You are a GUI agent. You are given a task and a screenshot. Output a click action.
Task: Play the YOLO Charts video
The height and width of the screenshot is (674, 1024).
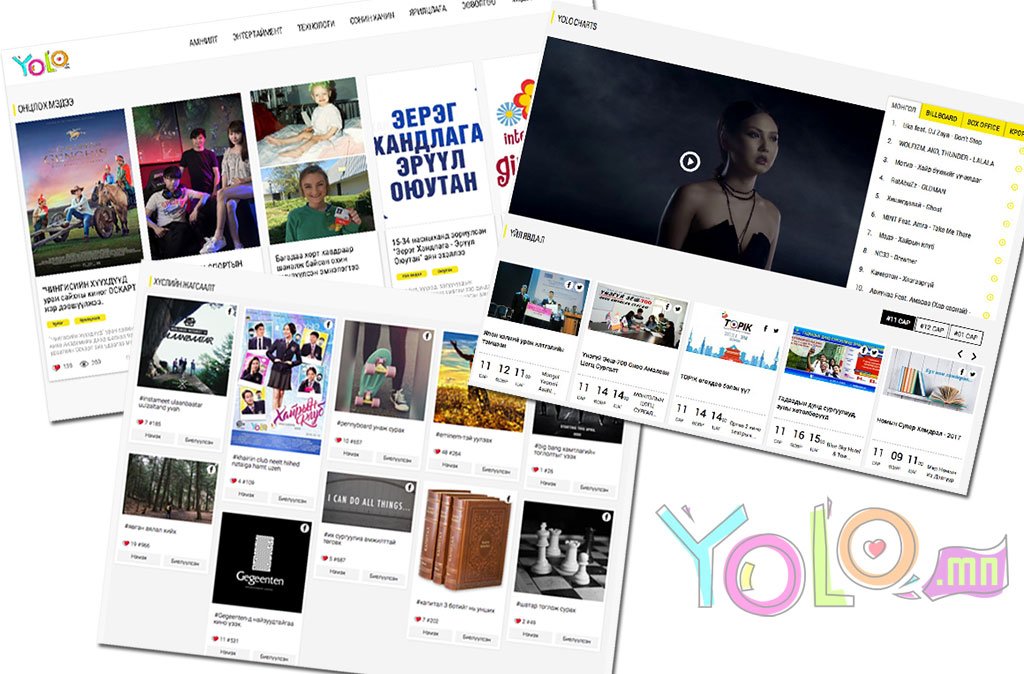pyautogui.click(x=689, y=160)
